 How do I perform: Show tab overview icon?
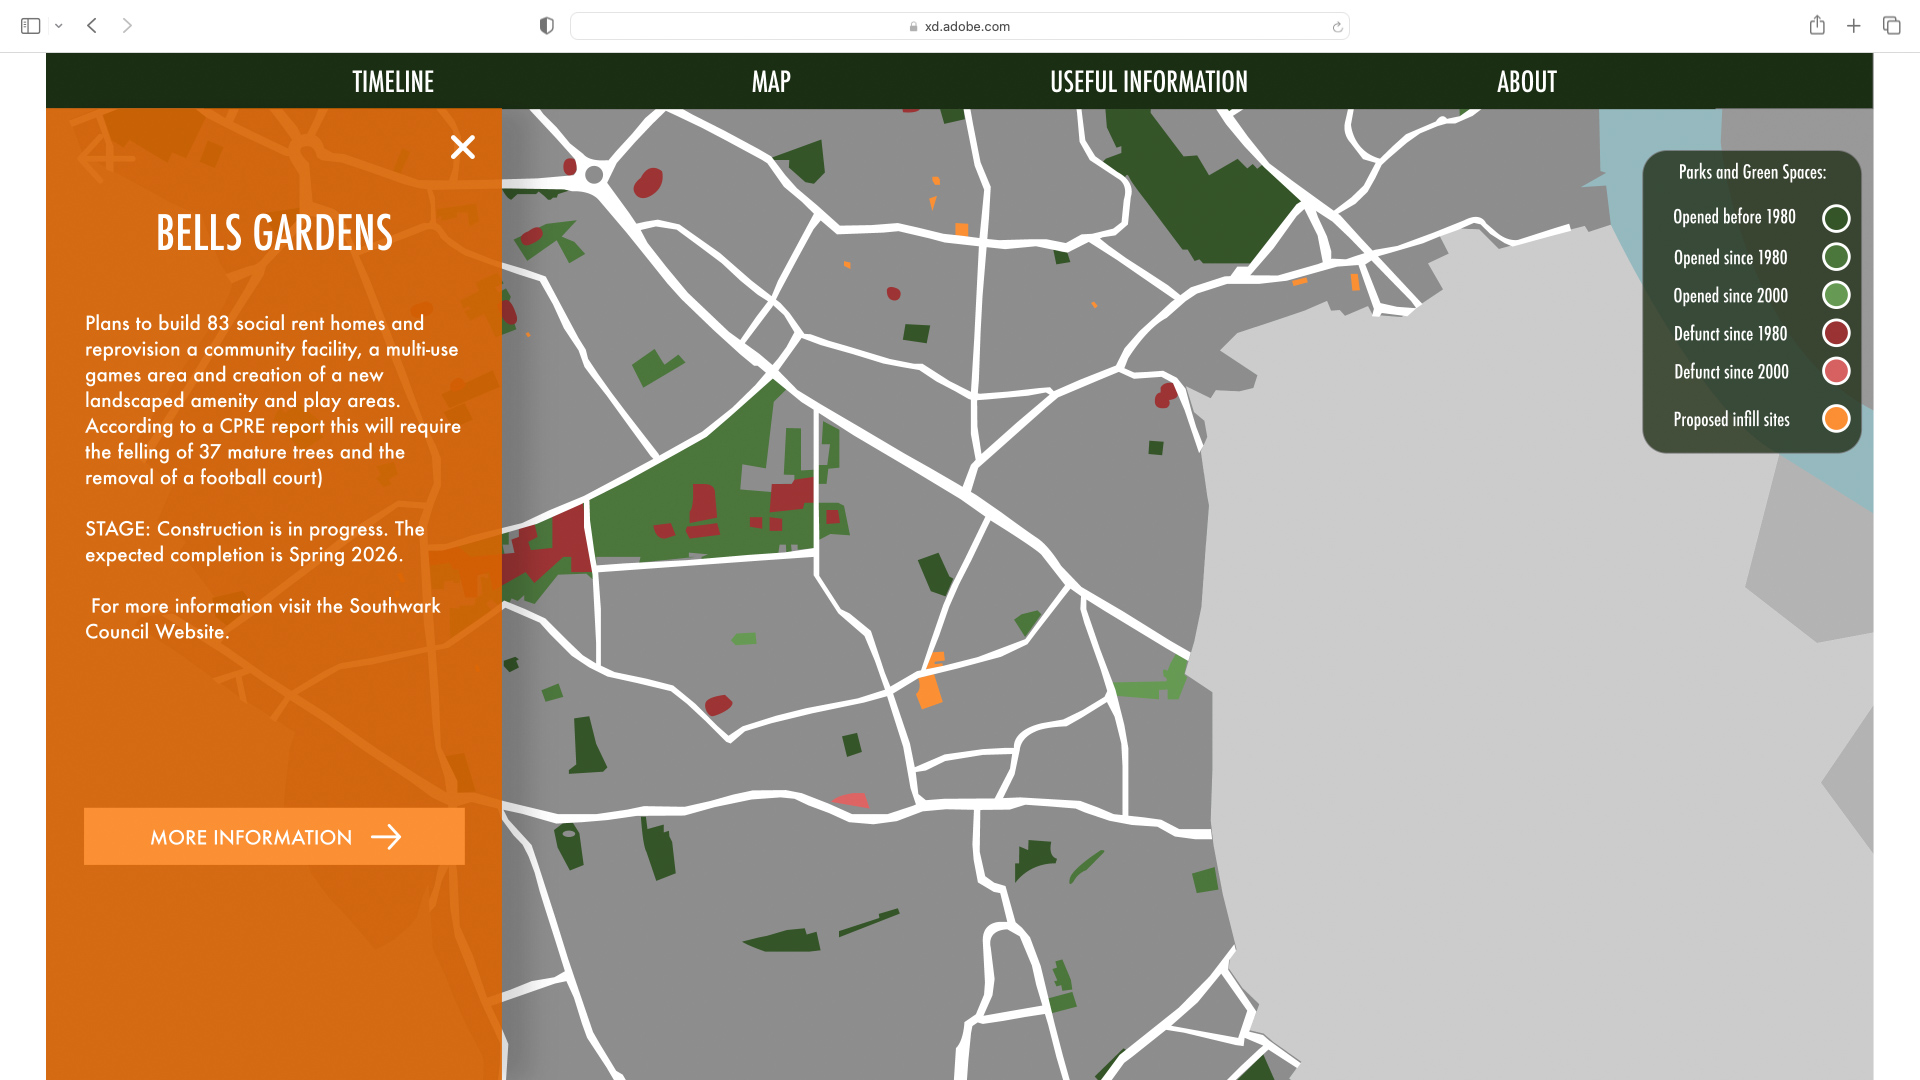point(1891,26)
